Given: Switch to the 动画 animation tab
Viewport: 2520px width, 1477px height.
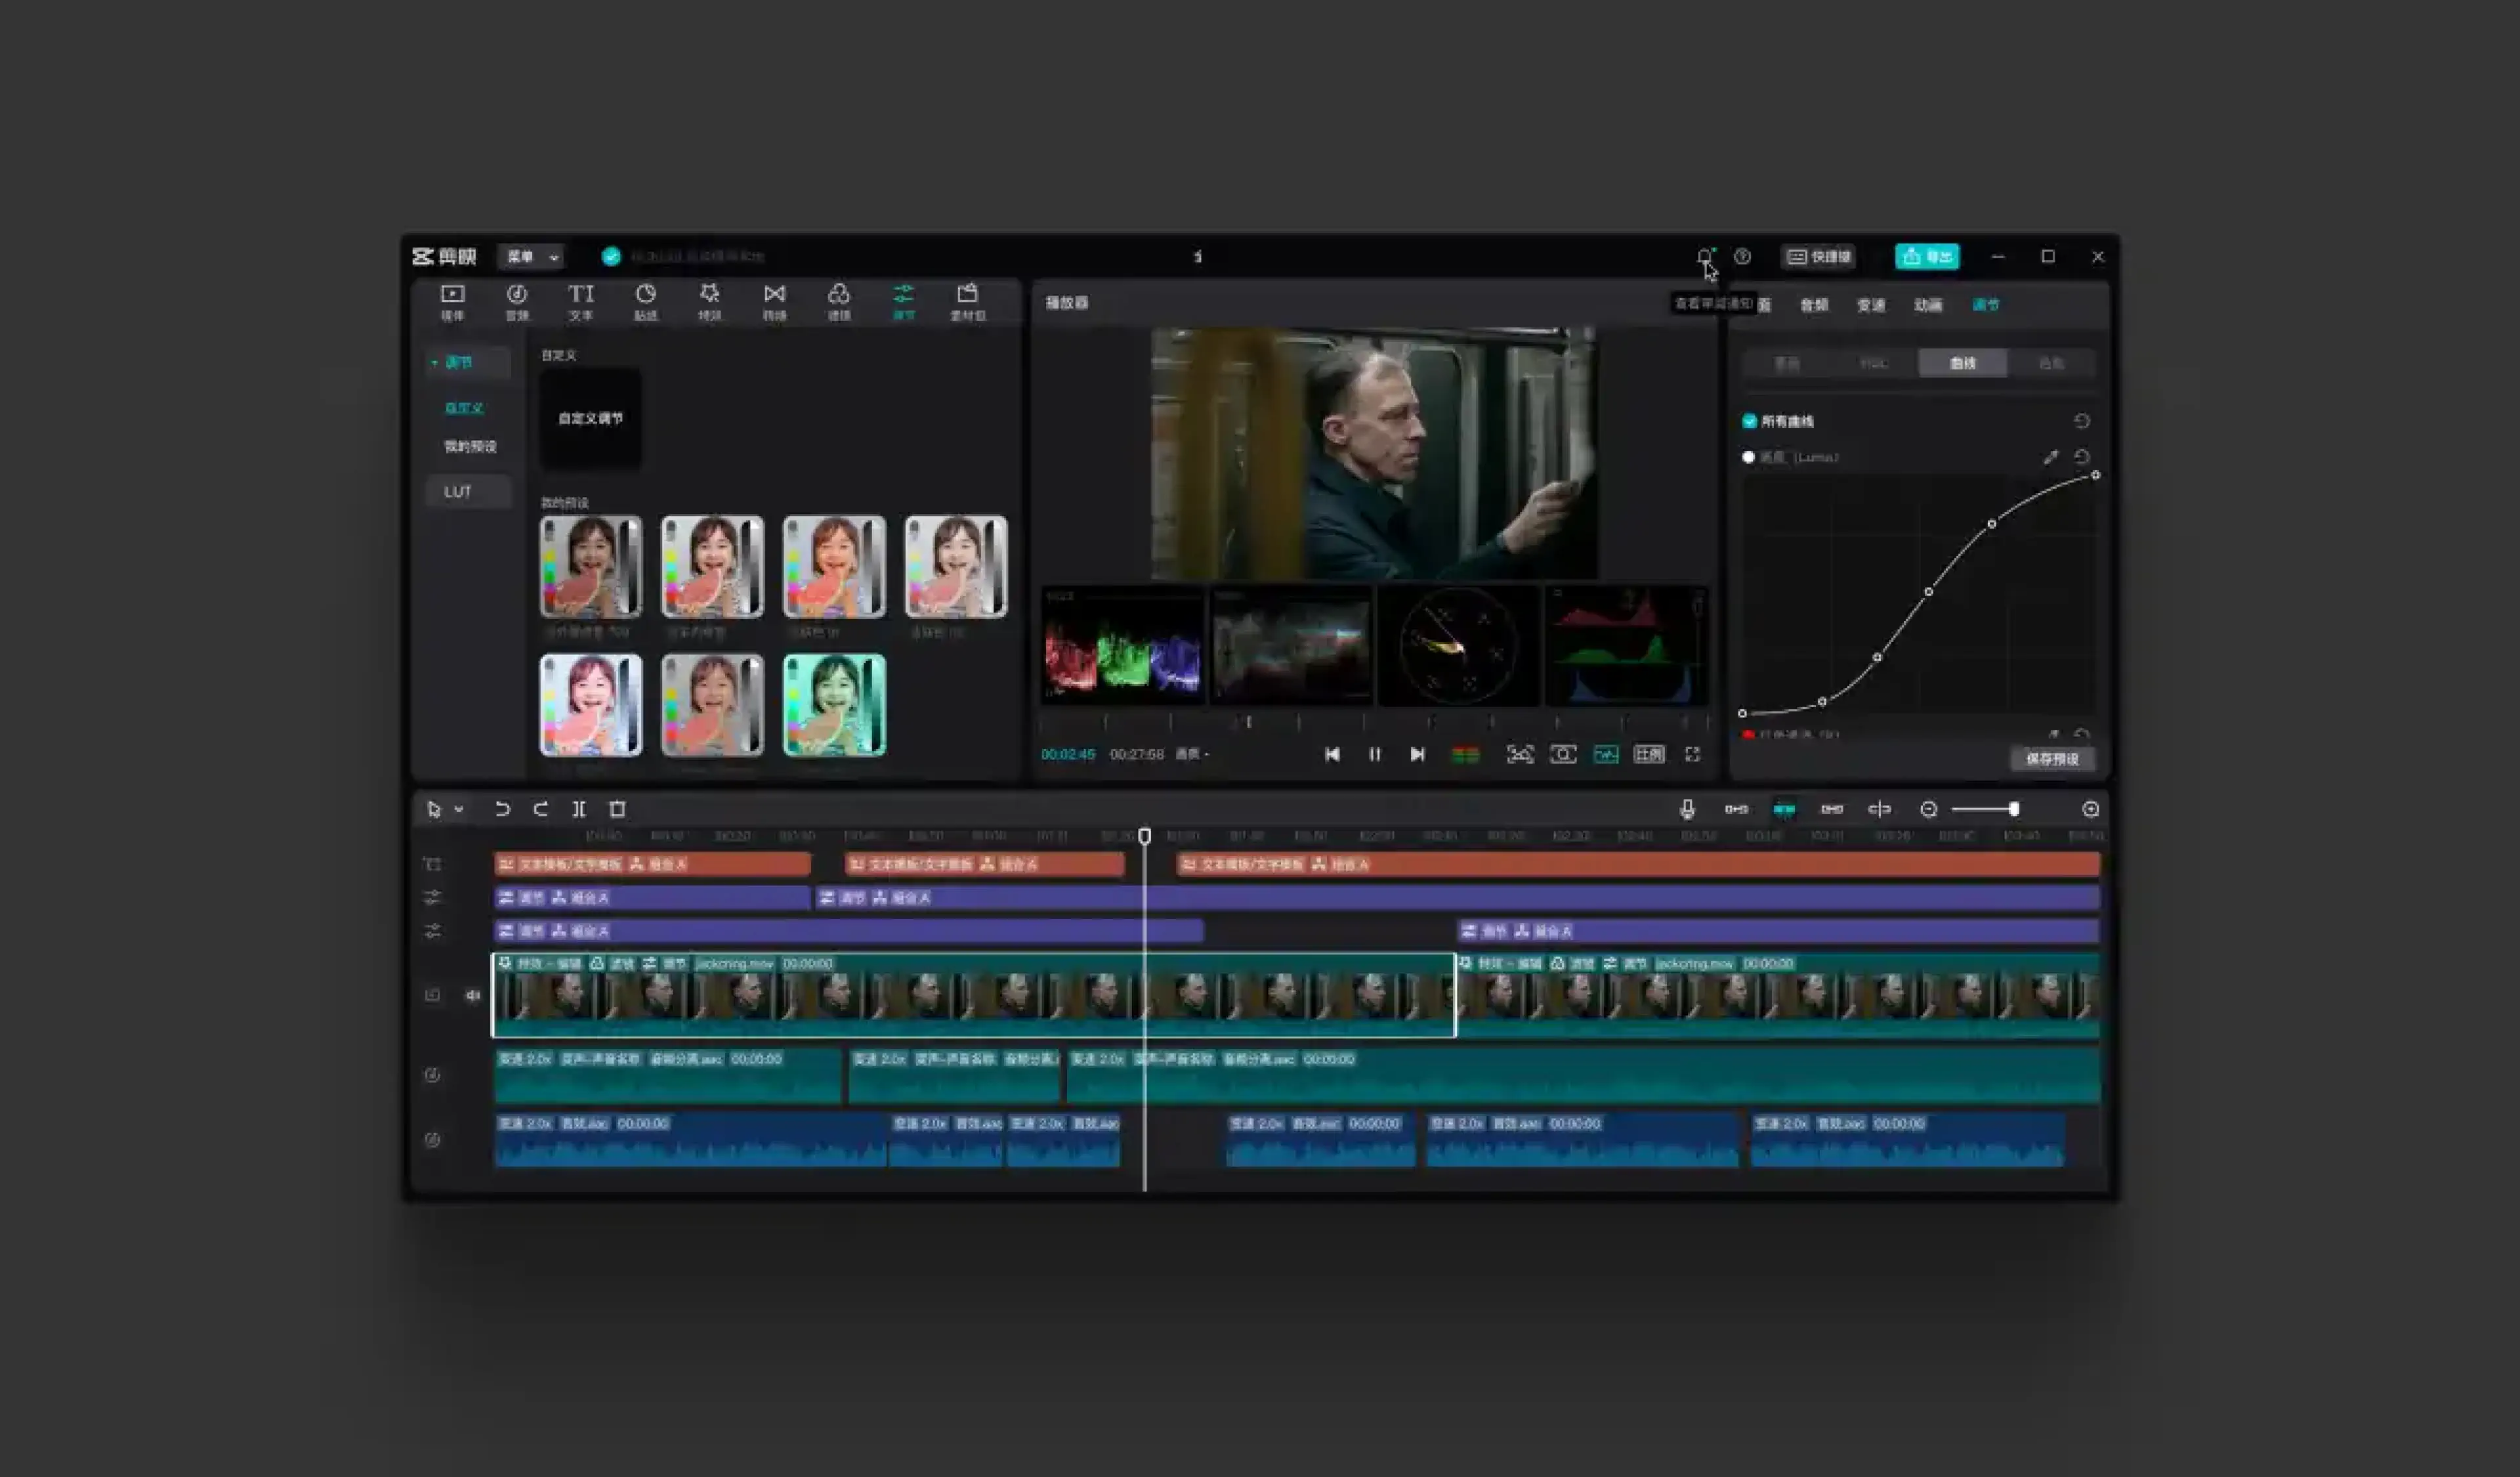Looking at the screenshot, I should click(x=1927, y=305).
